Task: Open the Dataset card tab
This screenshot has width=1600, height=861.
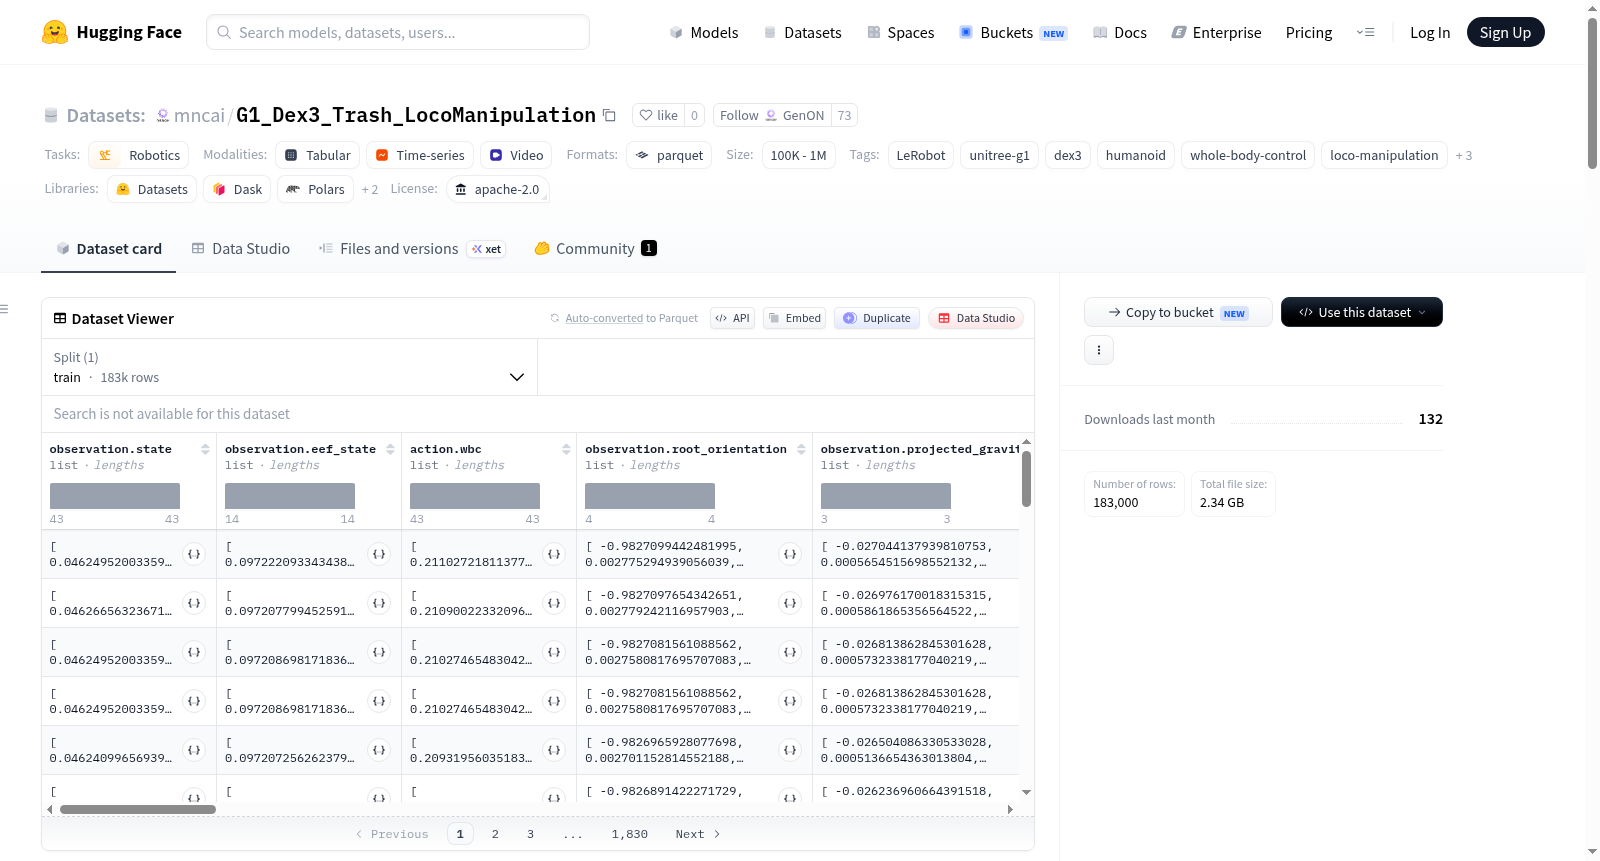Action: click(x=109, y=249)
